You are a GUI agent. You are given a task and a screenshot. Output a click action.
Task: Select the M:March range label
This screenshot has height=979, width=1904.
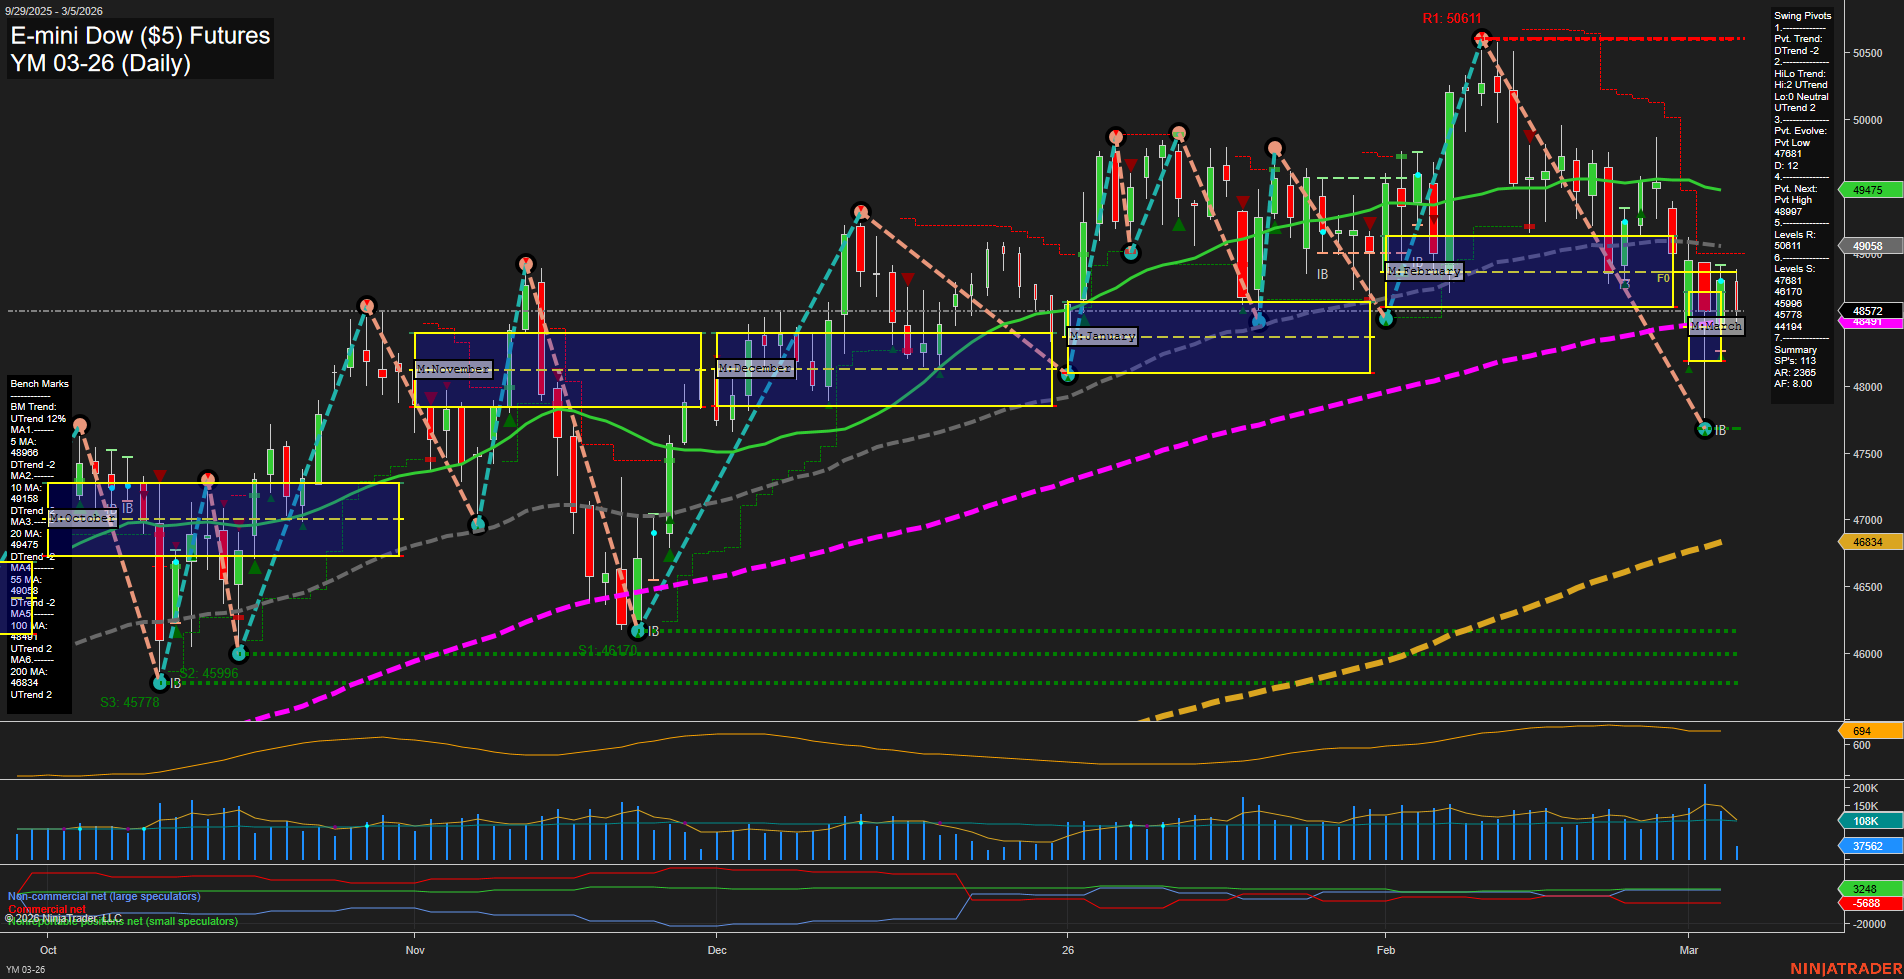[1715, 326]
